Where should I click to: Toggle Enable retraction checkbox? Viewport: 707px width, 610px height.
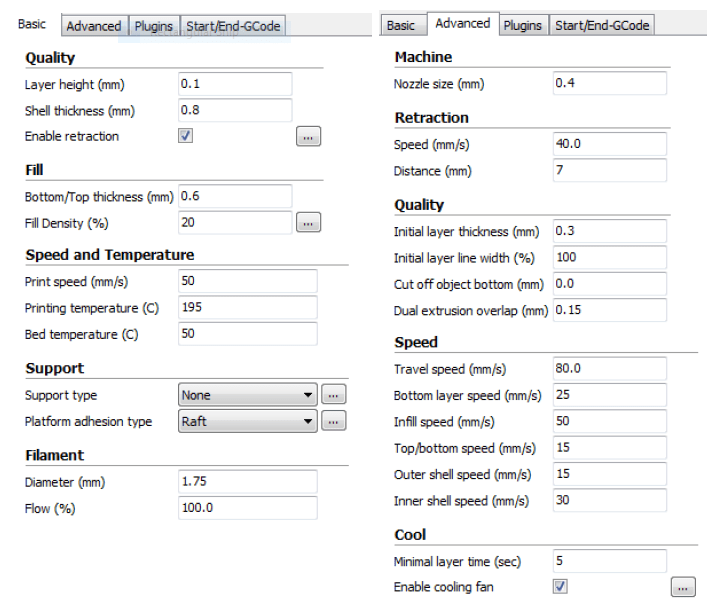(185, 136)
